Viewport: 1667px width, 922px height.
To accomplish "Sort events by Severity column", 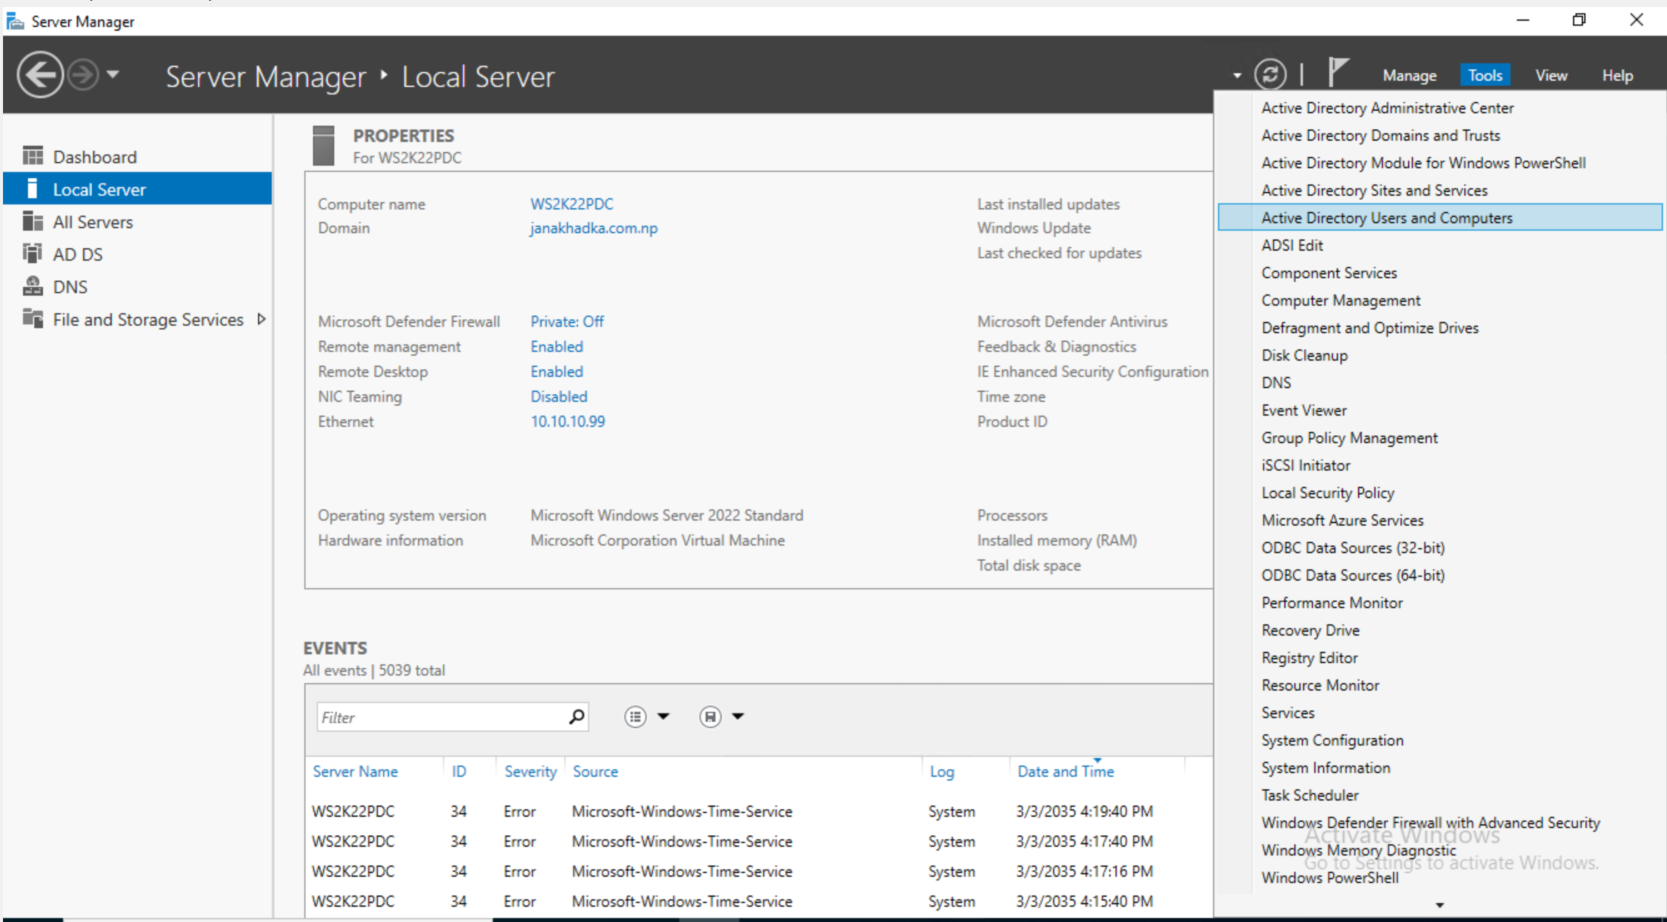I will [x=530, y=772].
